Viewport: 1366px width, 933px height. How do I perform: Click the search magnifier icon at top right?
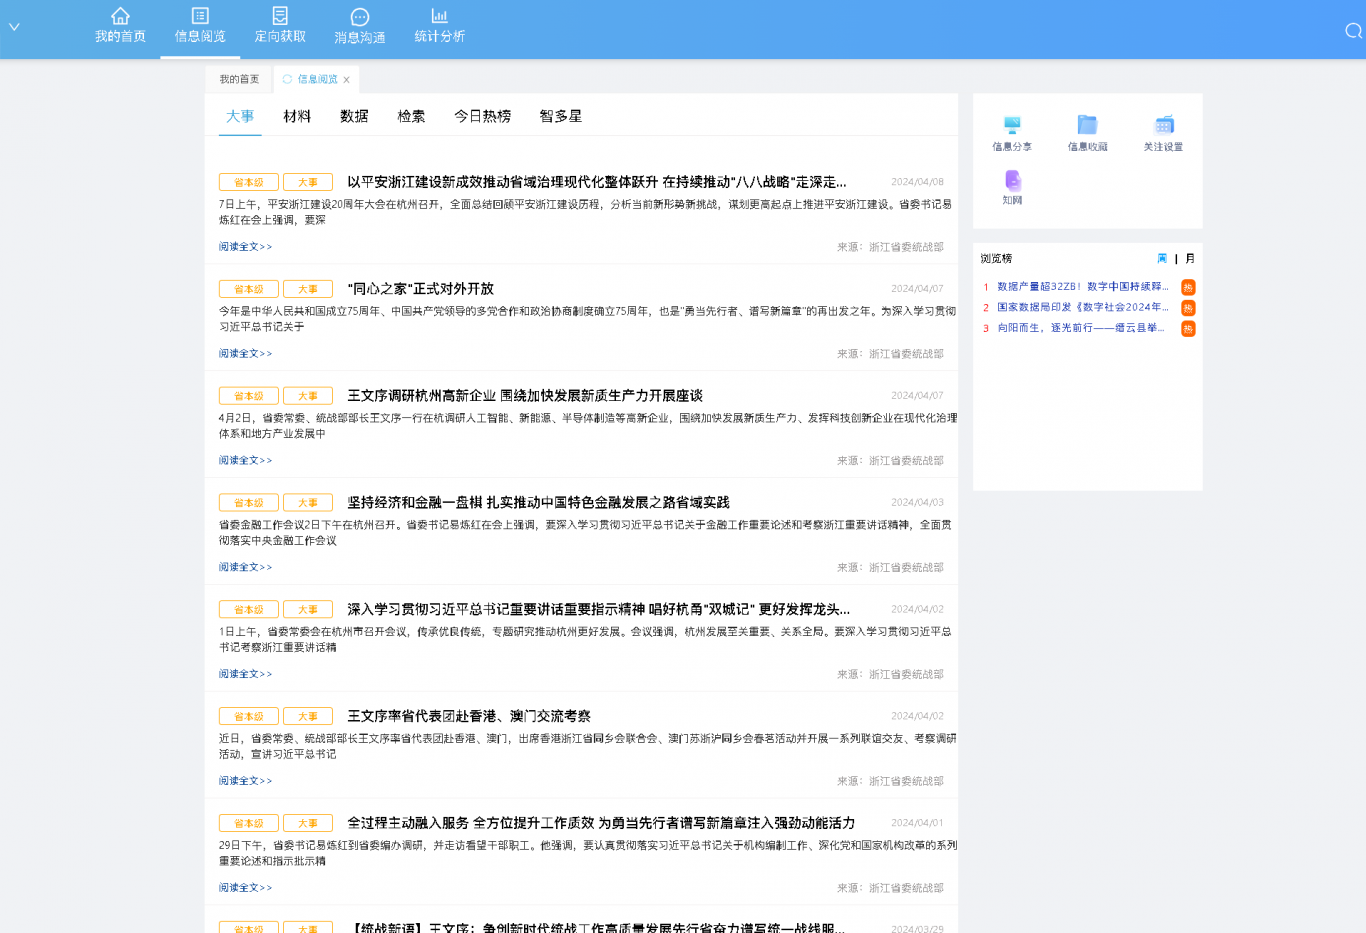1353,31
